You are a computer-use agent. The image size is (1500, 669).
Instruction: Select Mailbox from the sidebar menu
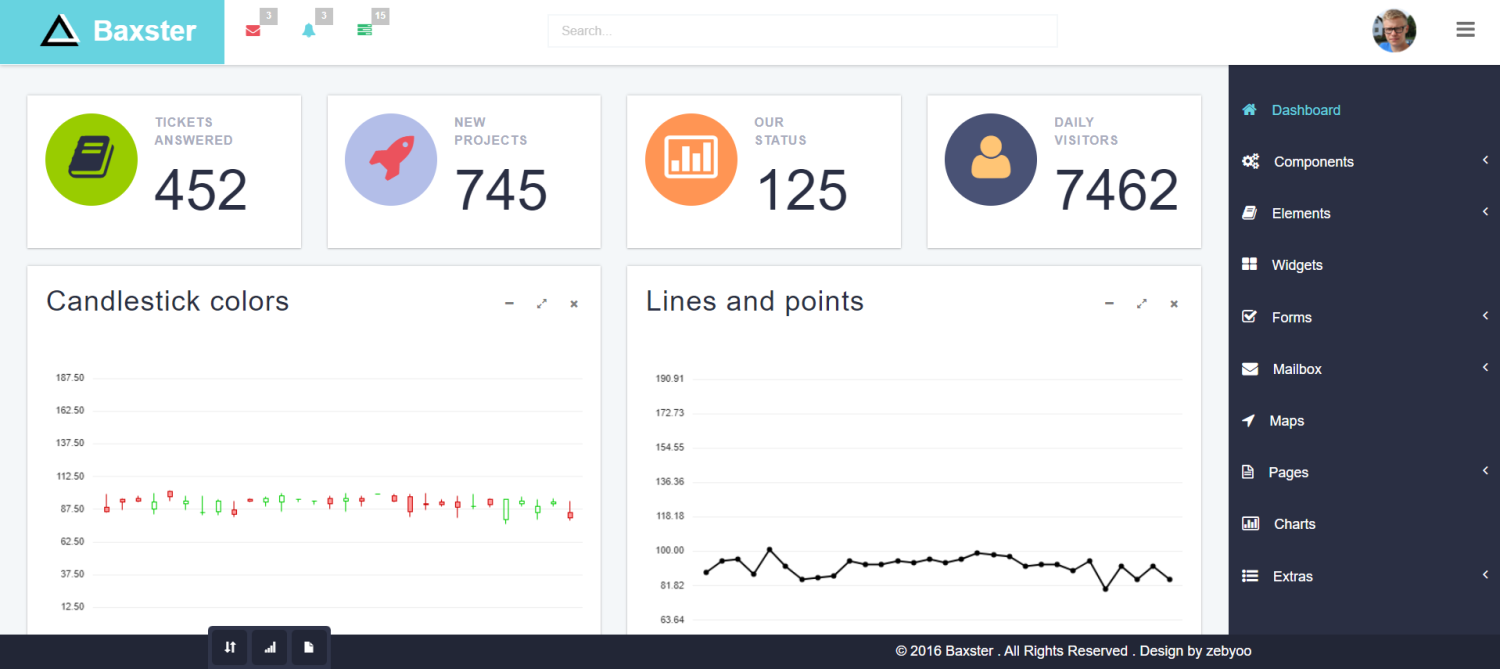click(1297, 368)
